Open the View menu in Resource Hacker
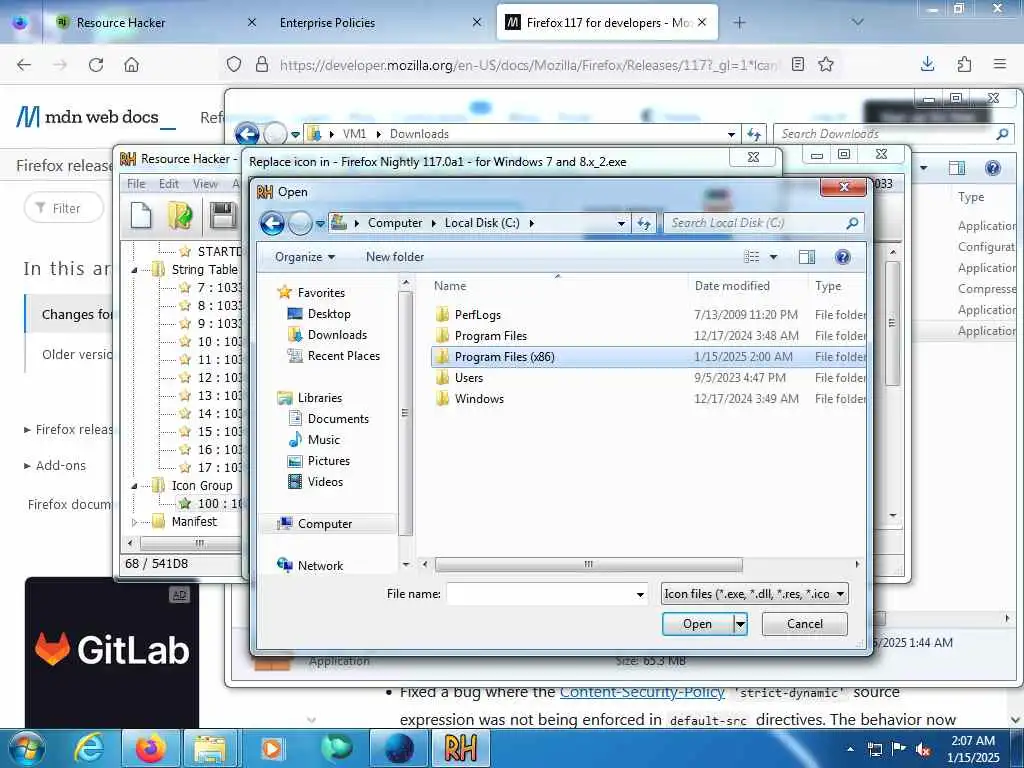Viewport: 1024px width, 768px height. 205,184
